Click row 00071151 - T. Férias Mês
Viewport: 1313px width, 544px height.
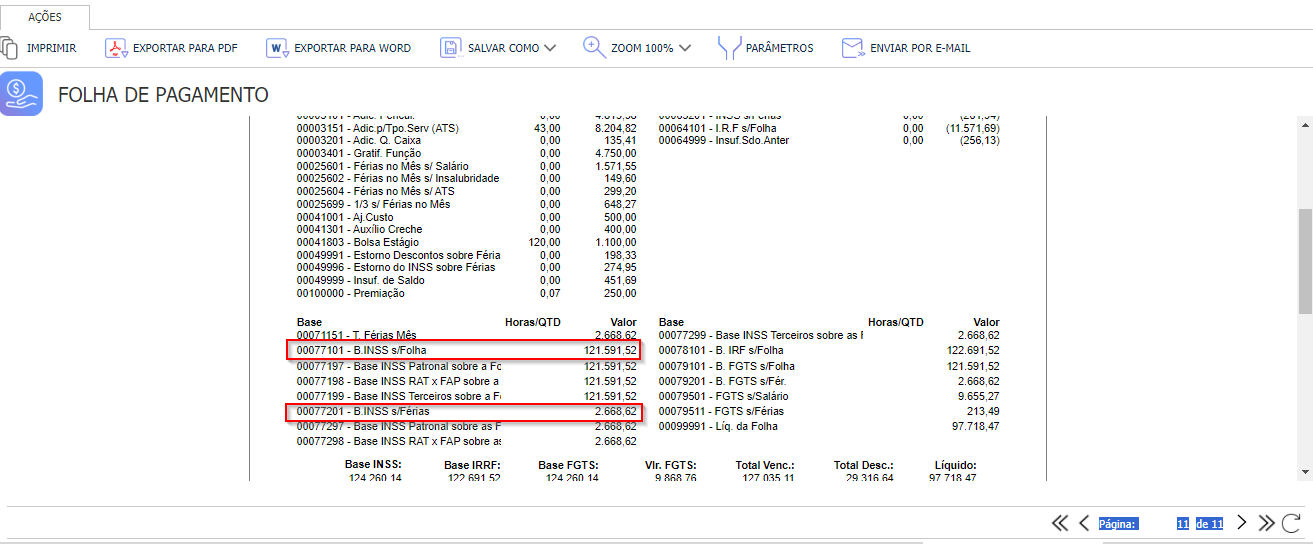(x=466, y=335)
